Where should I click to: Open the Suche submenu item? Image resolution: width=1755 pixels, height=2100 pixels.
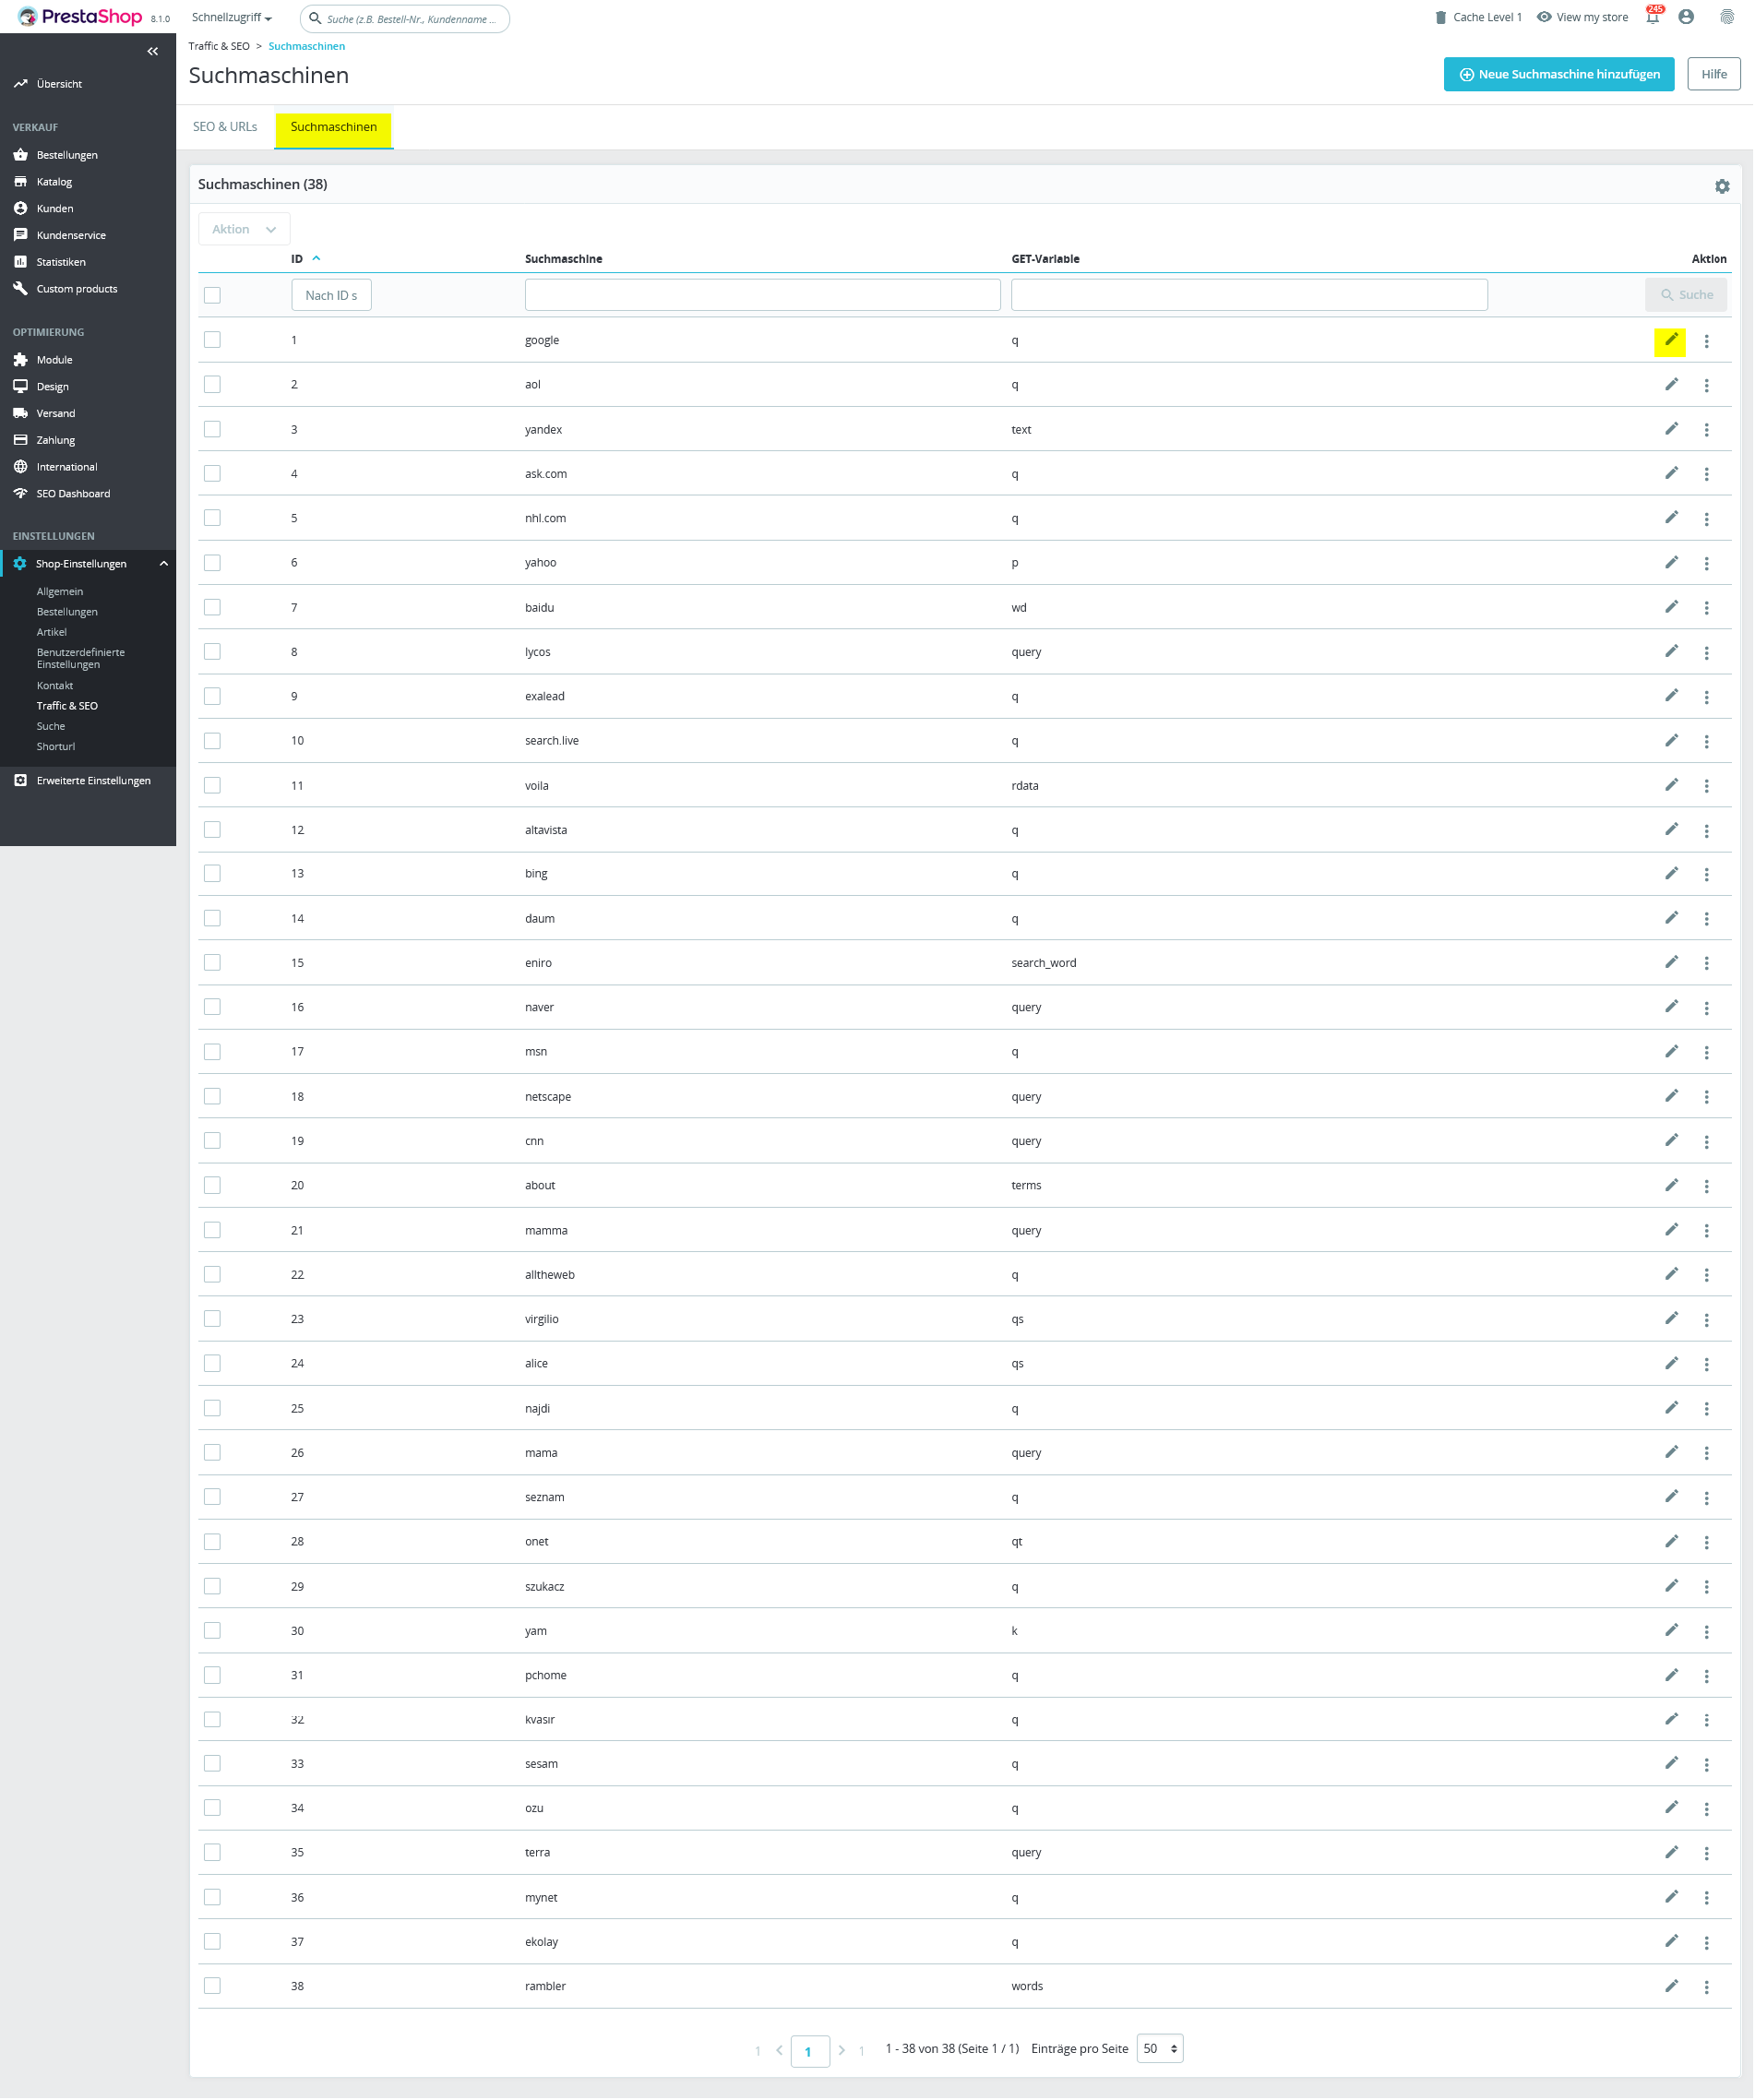pos(51,727)
